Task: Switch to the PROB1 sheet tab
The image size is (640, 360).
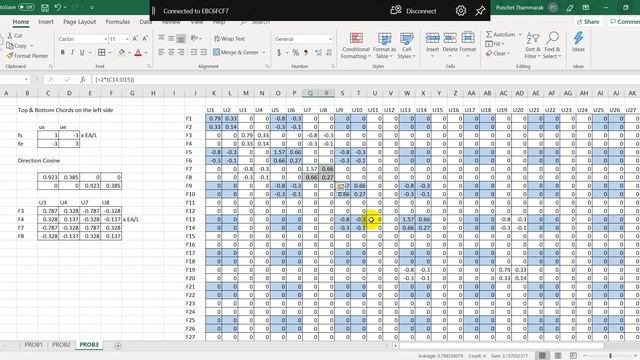Action: [x=33, y=345]
